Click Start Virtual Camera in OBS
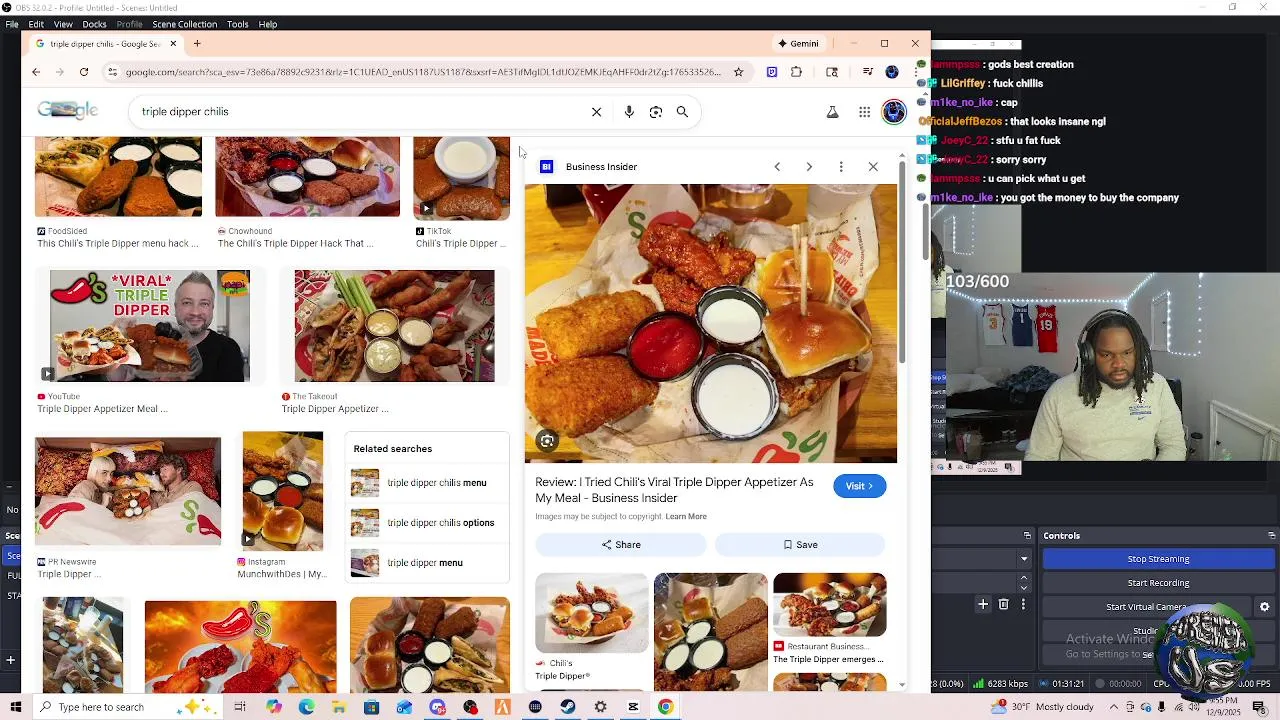 pyautogui.click(x=1147, y=607)
